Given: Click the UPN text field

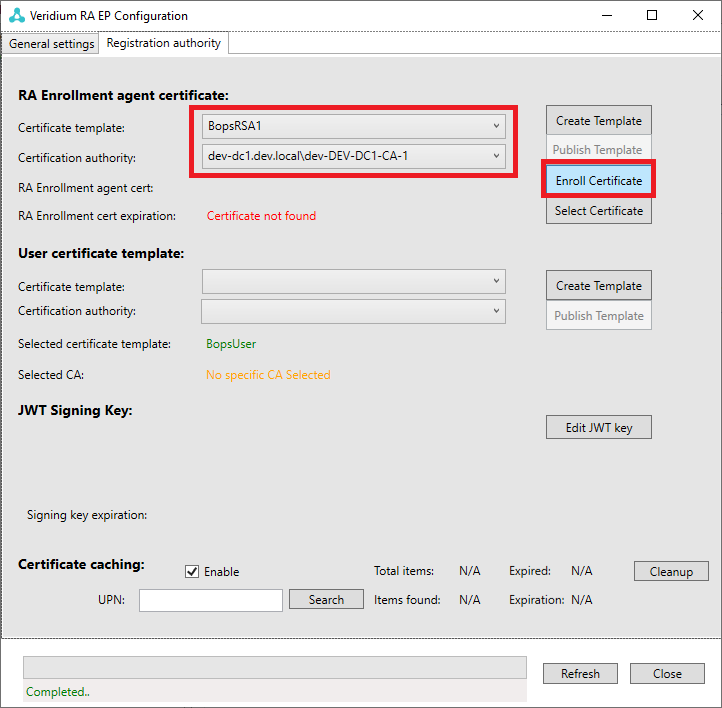Looking at the screenshot, I should [x=211, y=600].
